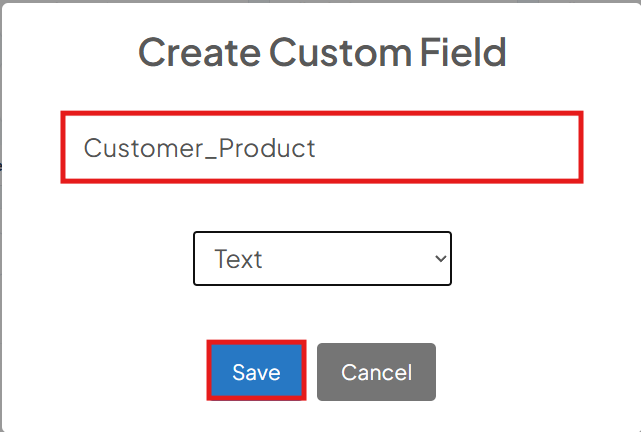This screenshot has width=641, height=432.
Task: Click the Save button
Action: click(x=256, y=370)
